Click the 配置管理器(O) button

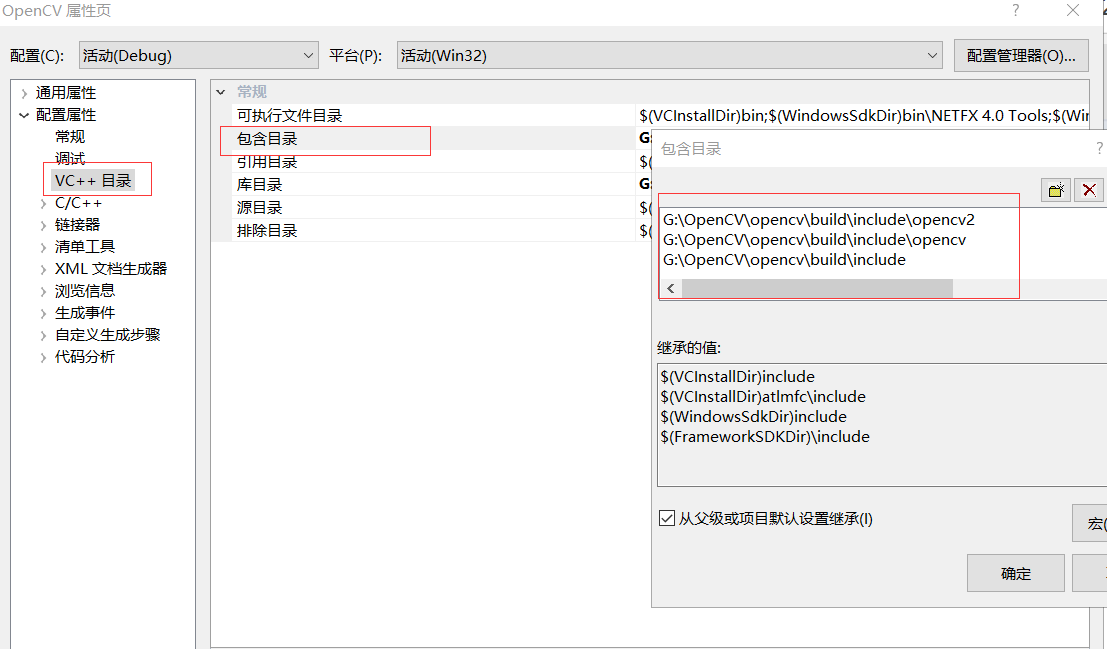1021,55
